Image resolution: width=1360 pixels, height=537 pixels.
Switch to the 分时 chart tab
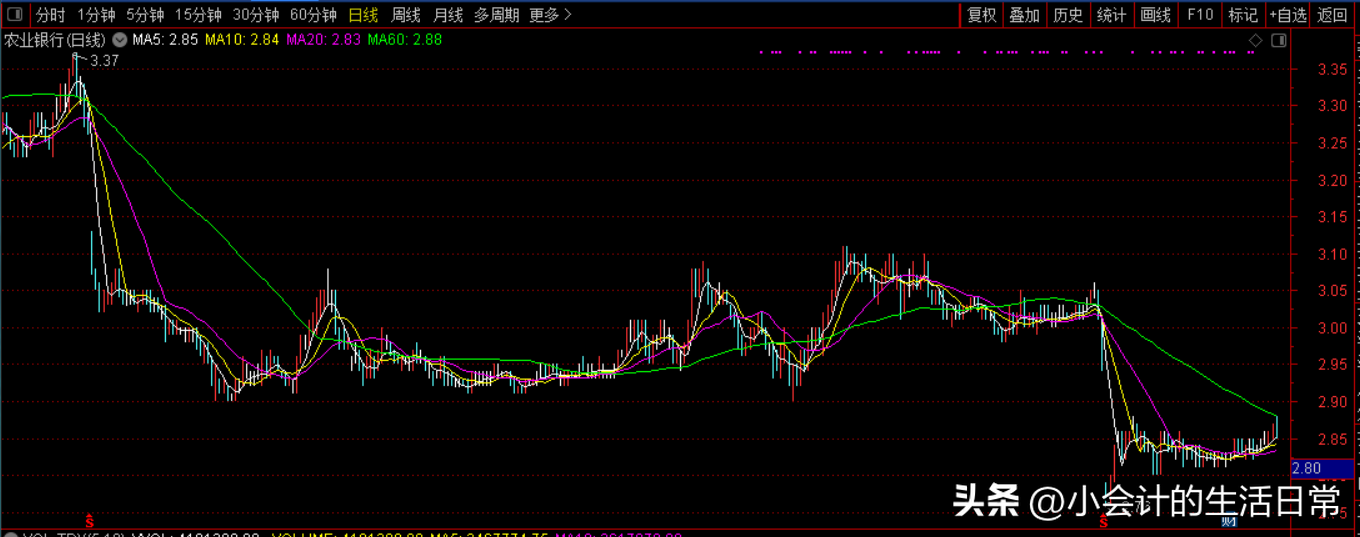51,15
